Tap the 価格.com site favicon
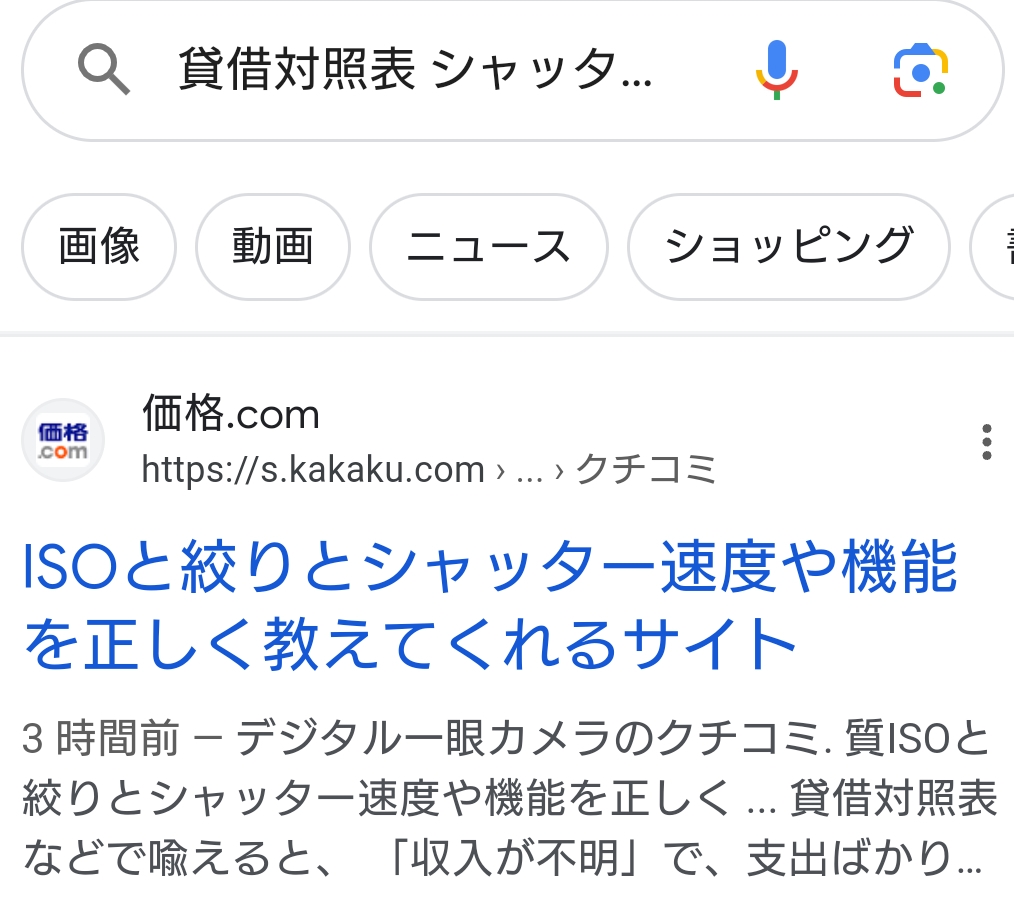The image size is (1014, 912). pos(63,440)
